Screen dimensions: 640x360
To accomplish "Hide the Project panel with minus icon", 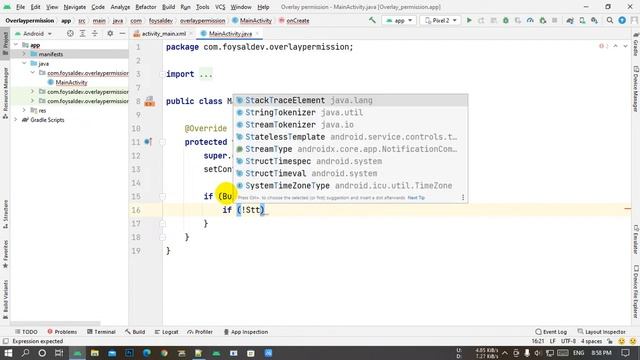I will (x=122, y=33).
